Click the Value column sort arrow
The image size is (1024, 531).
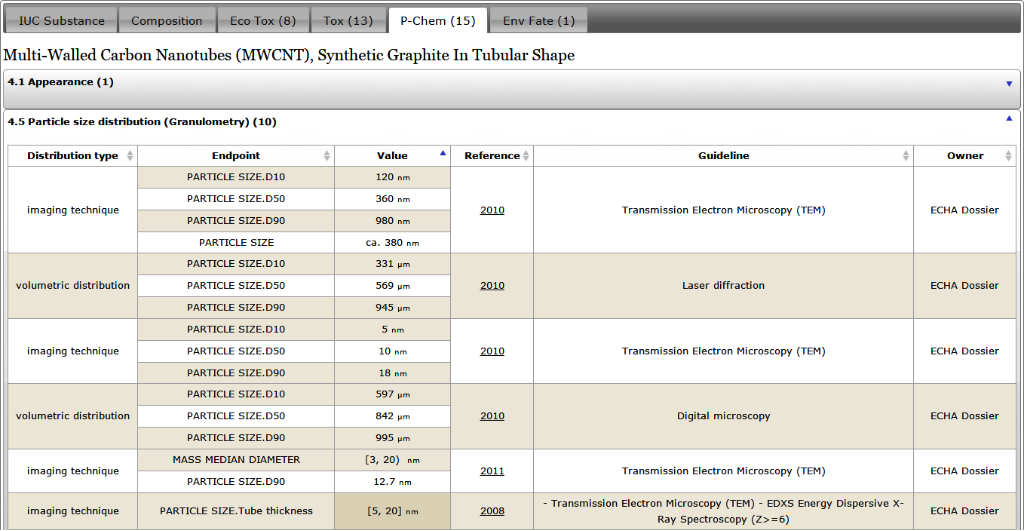click(443, 154)
